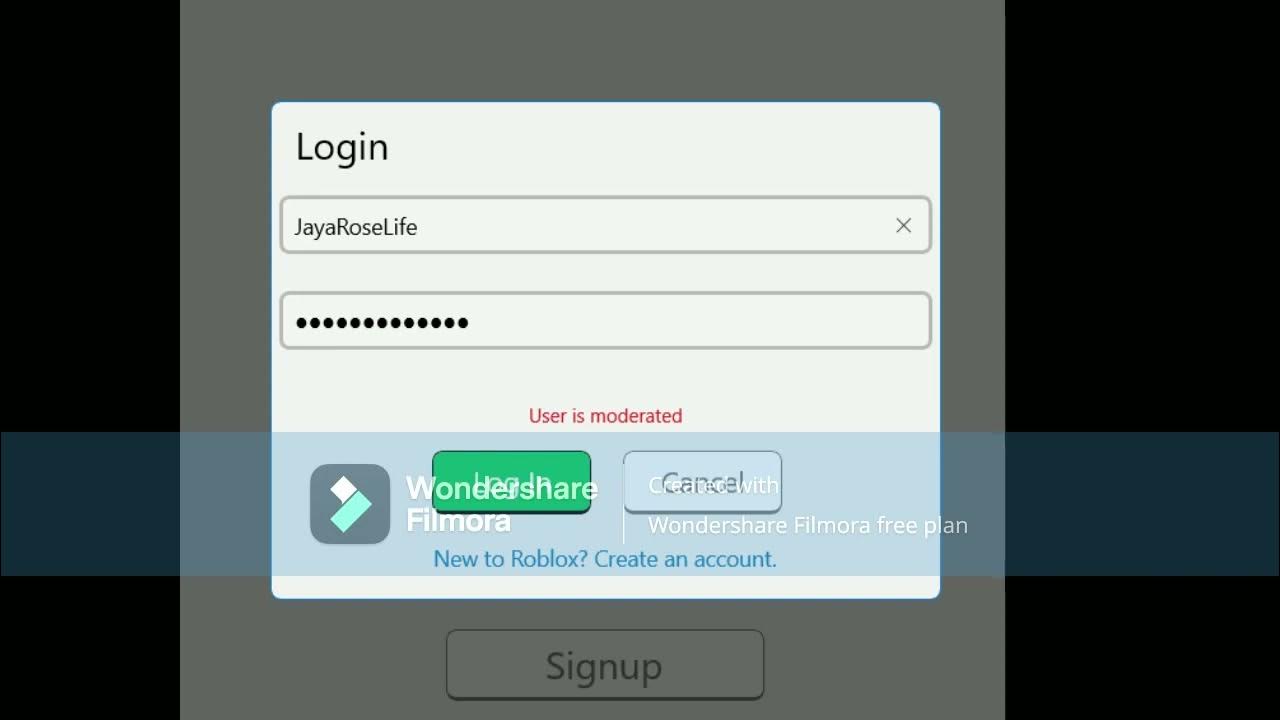This screenshot has width=1280, height=720.
Task: Open the Create an account link
Action: (x=685, y=559)
